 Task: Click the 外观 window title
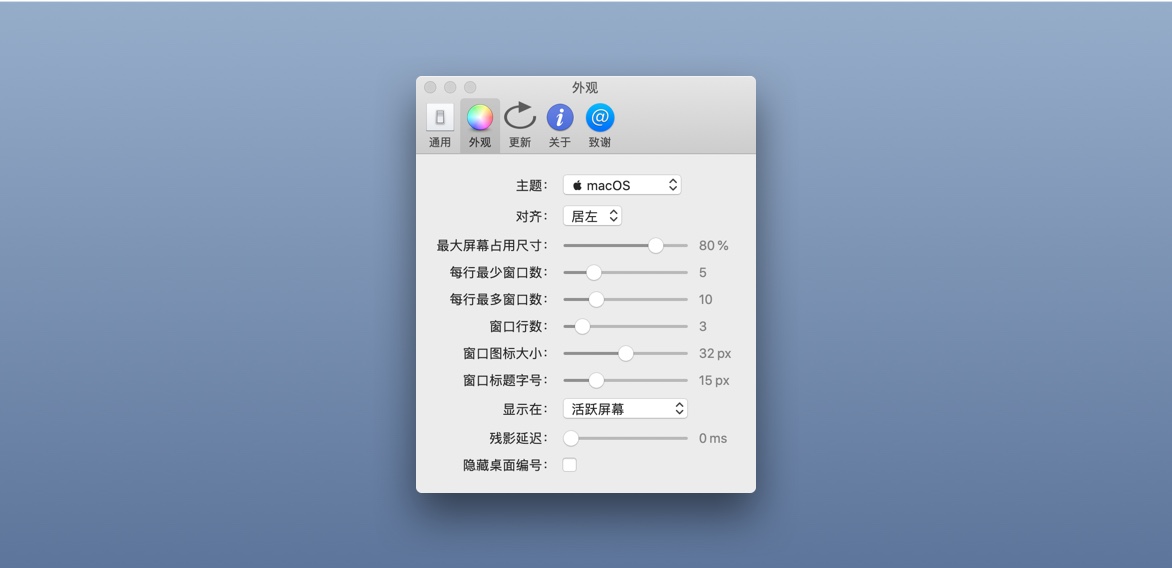pyautogui.click(x=585, y=87)
